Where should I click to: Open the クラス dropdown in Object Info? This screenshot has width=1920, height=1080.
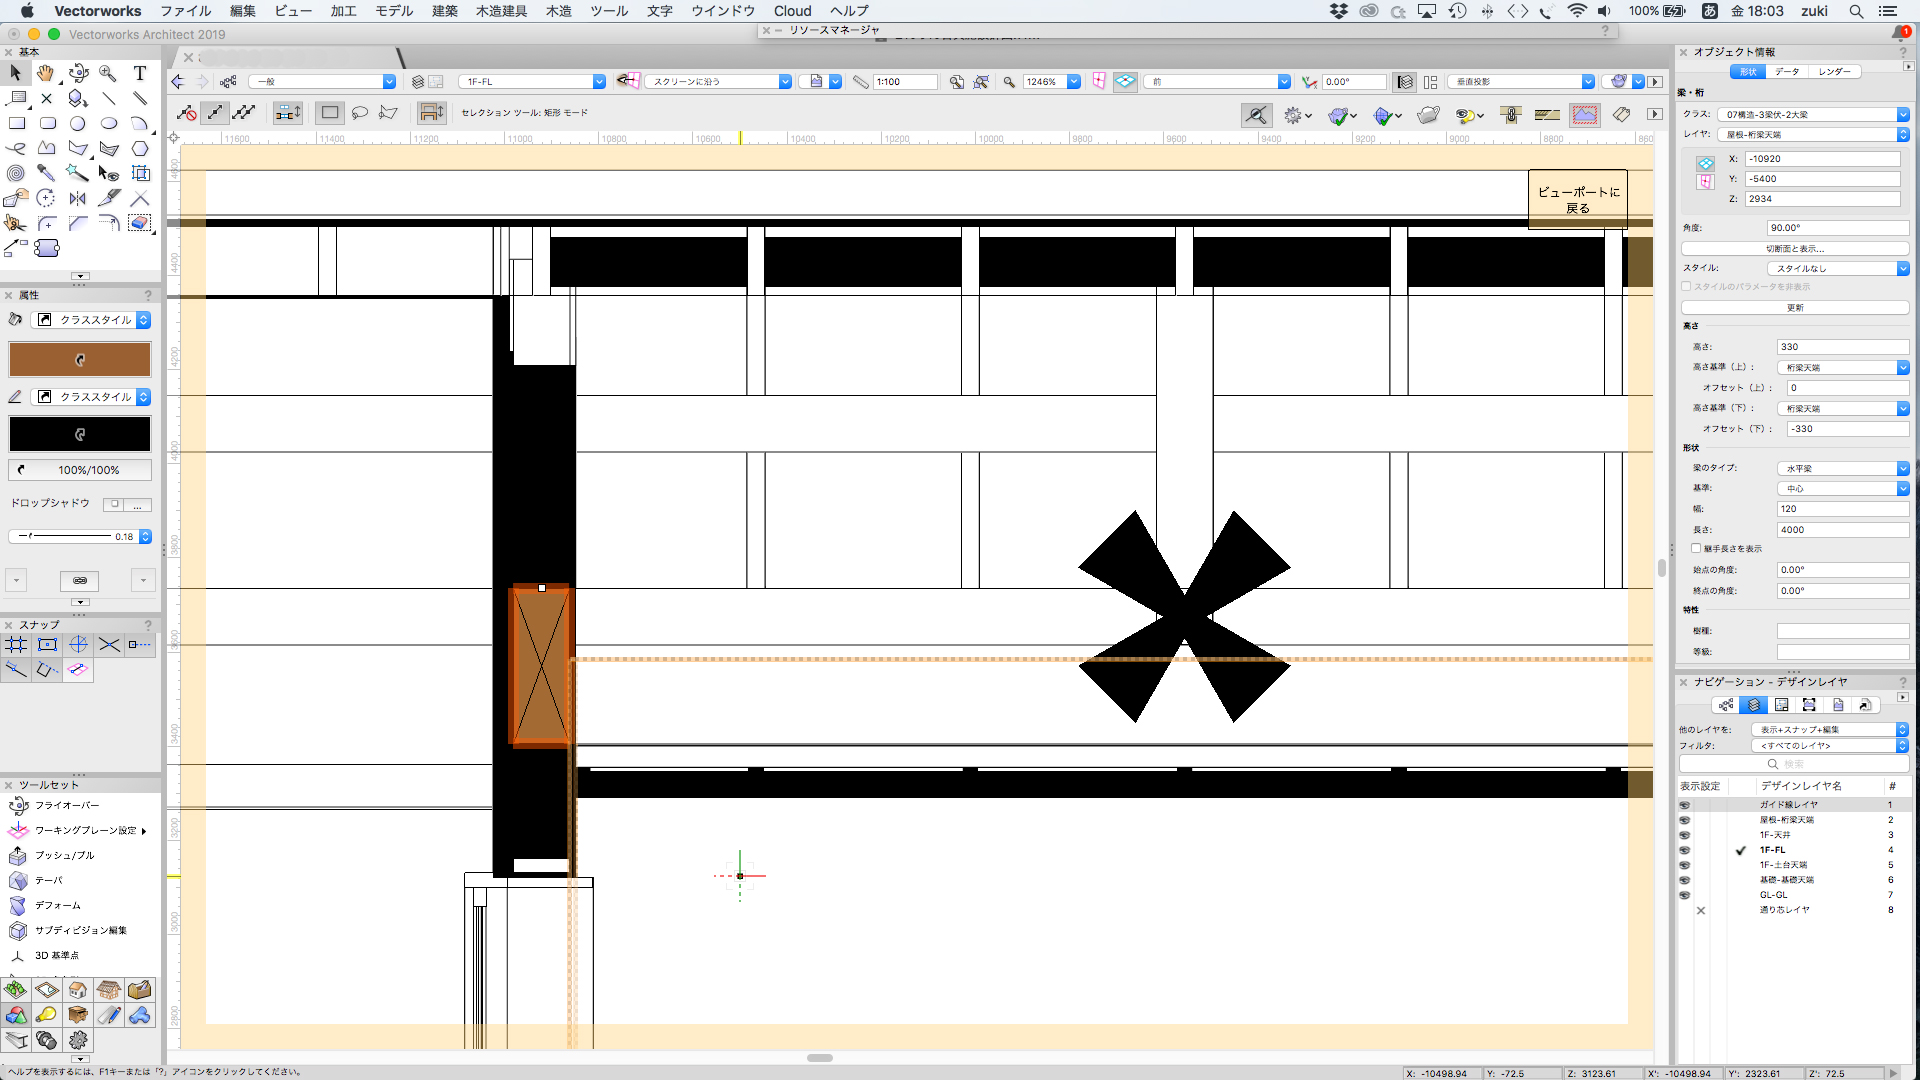(1813, 115)
